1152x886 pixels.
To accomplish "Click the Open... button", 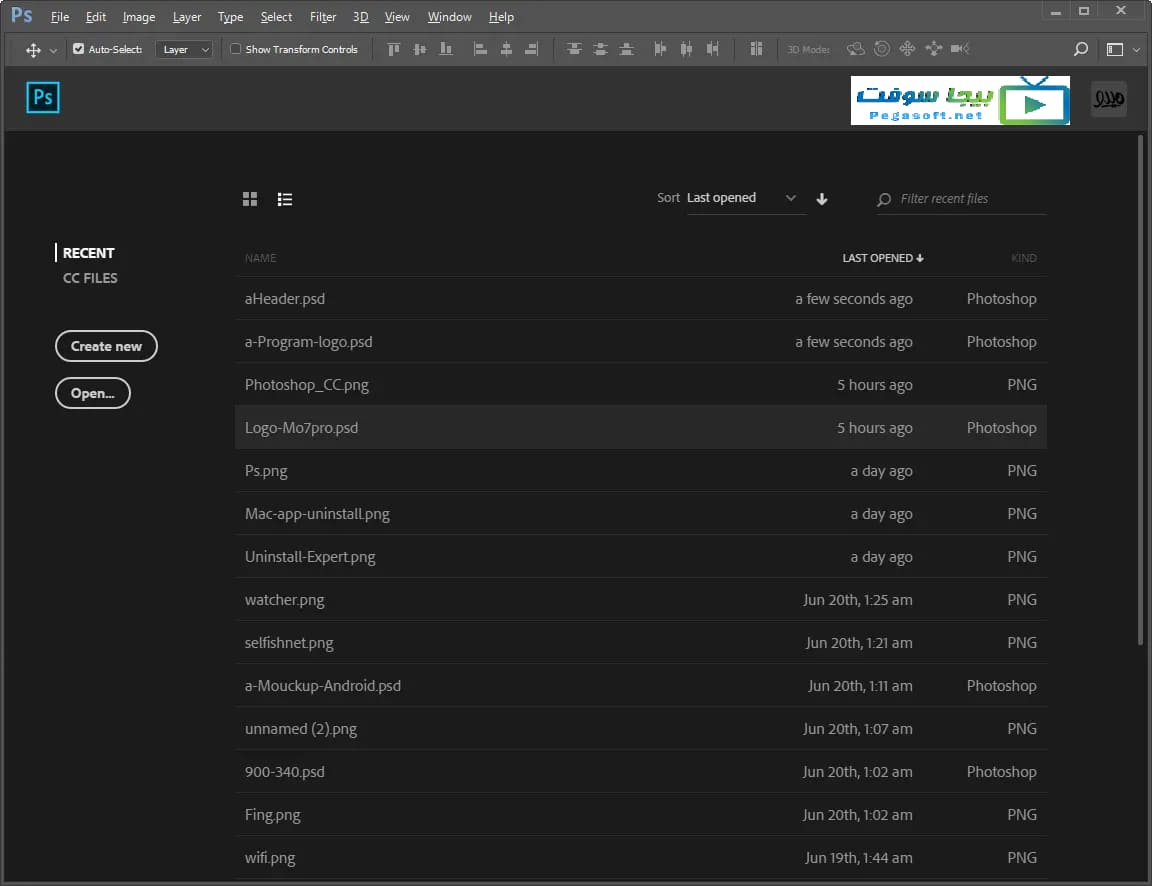I will click(x=93, y=393).
